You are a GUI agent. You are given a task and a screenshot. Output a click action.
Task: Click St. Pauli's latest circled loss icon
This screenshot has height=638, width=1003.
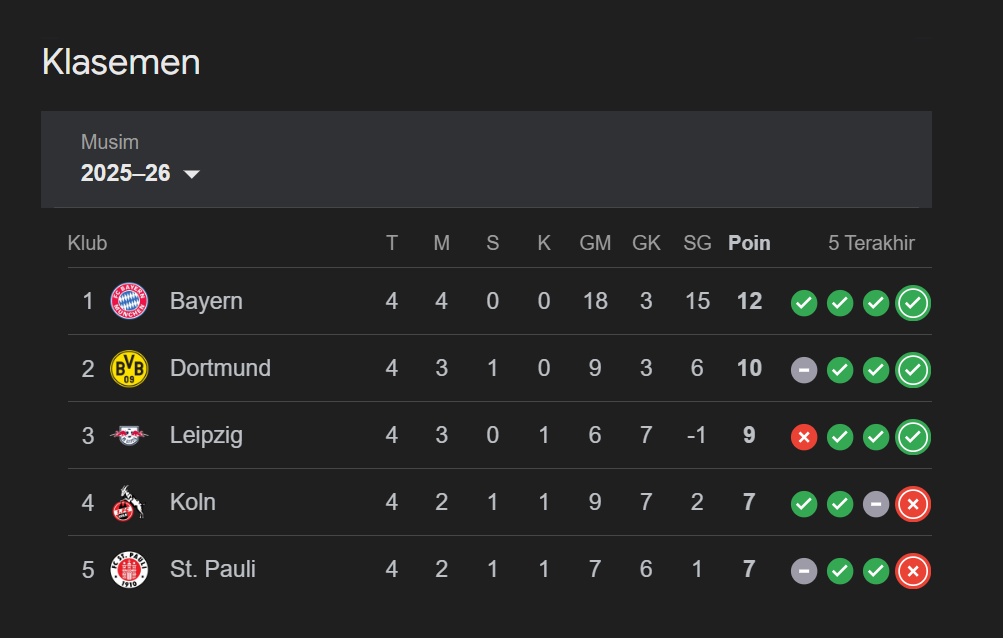click(x=913, y=571)
